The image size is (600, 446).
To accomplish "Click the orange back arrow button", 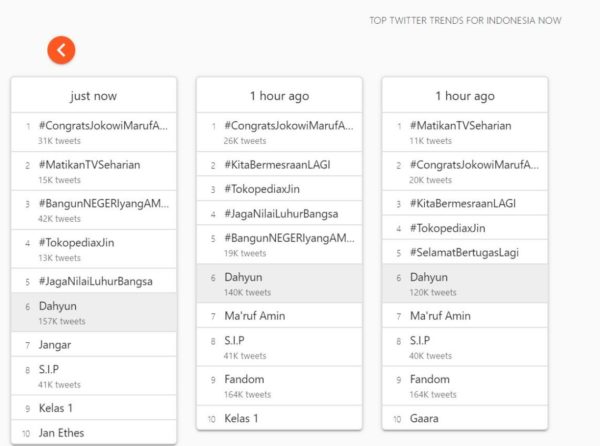I will (x=61, y=49).
